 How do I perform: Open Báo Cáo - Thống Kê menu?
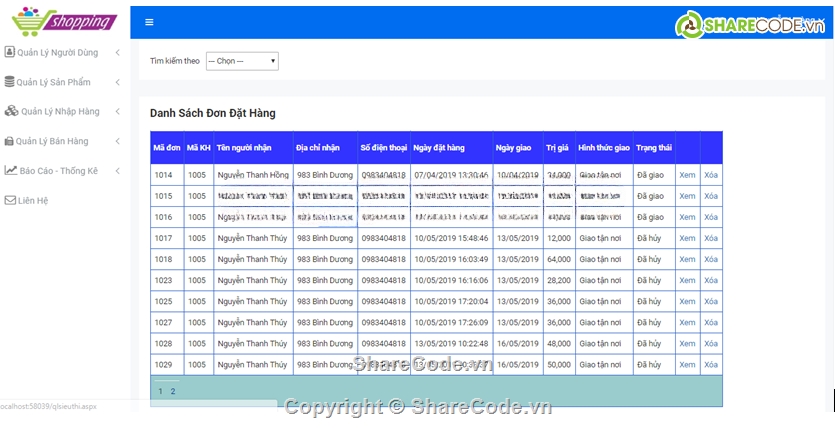pyautogui.click(x=59, y=171)
